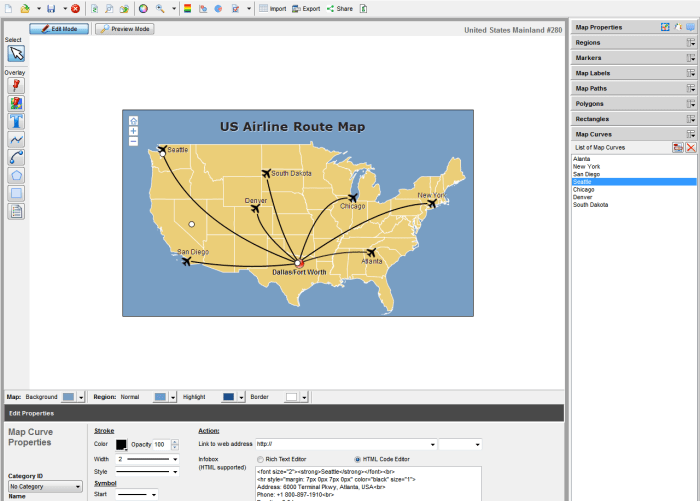Create a new map file
The image size is (700, 501).
8,8
